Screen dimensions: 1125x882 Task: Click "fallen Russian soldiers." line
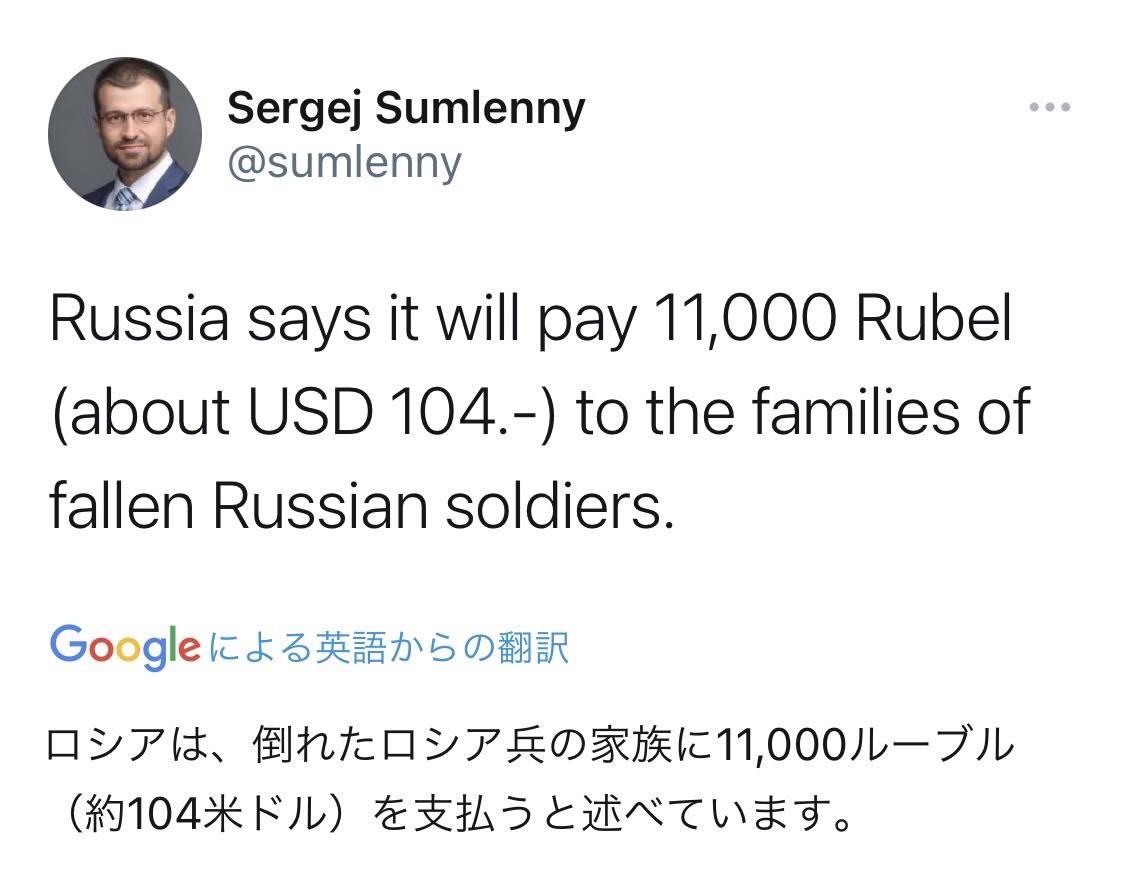click(357, 507)
